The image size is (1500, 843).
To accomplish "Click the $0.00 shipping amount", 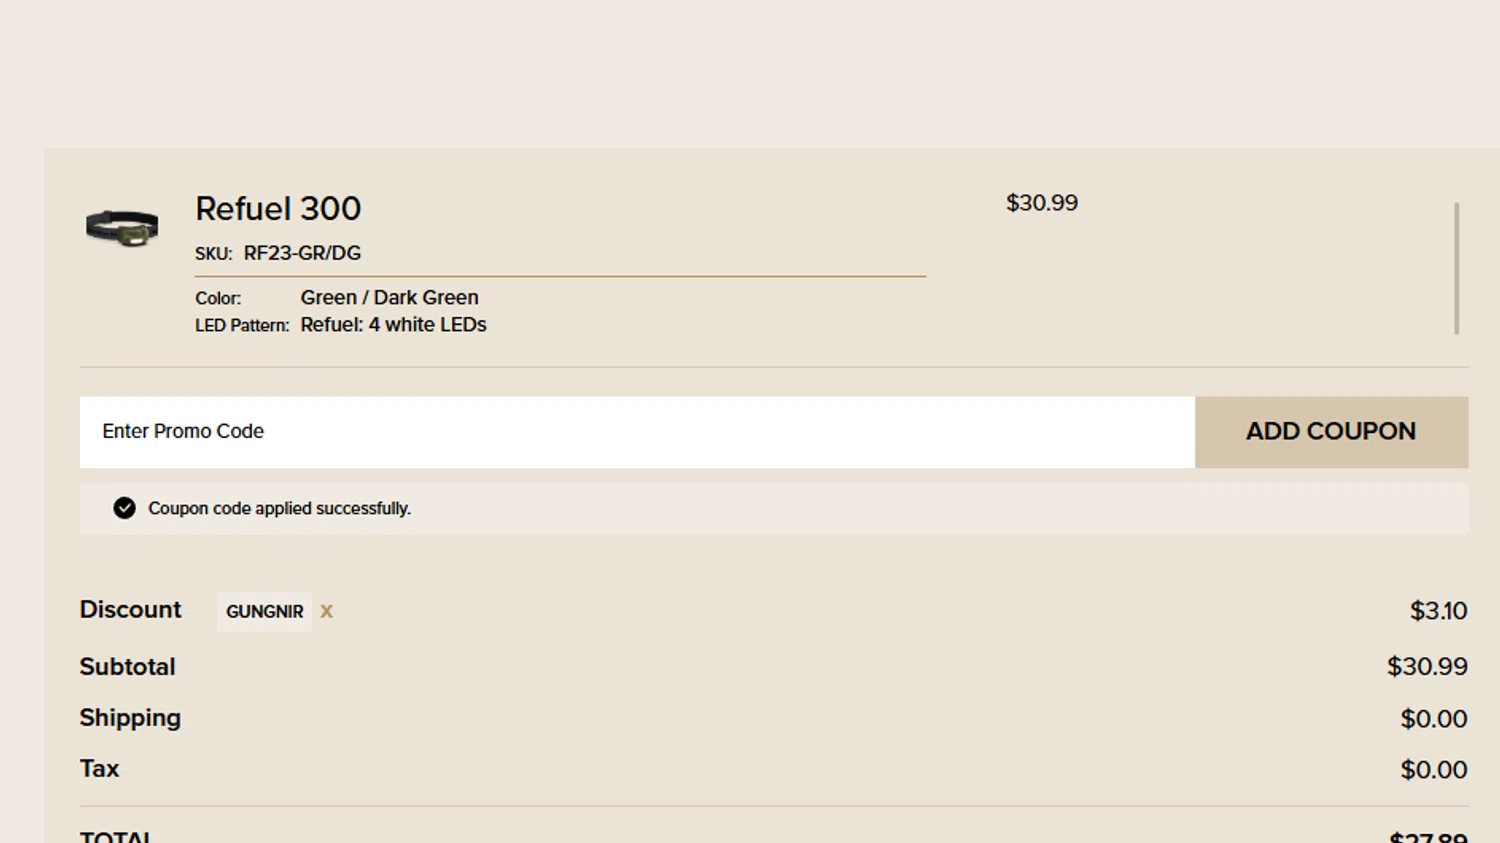I will [1433, 719].
